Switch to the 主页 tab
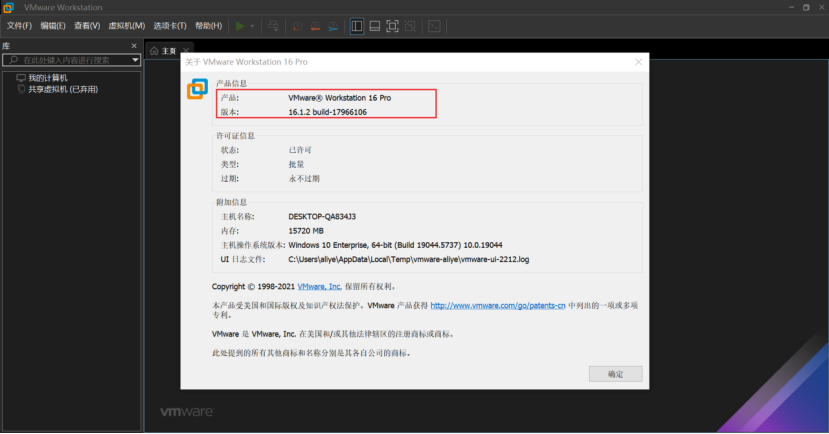Screen dimensions: 829x434 [x=169, y=51]
